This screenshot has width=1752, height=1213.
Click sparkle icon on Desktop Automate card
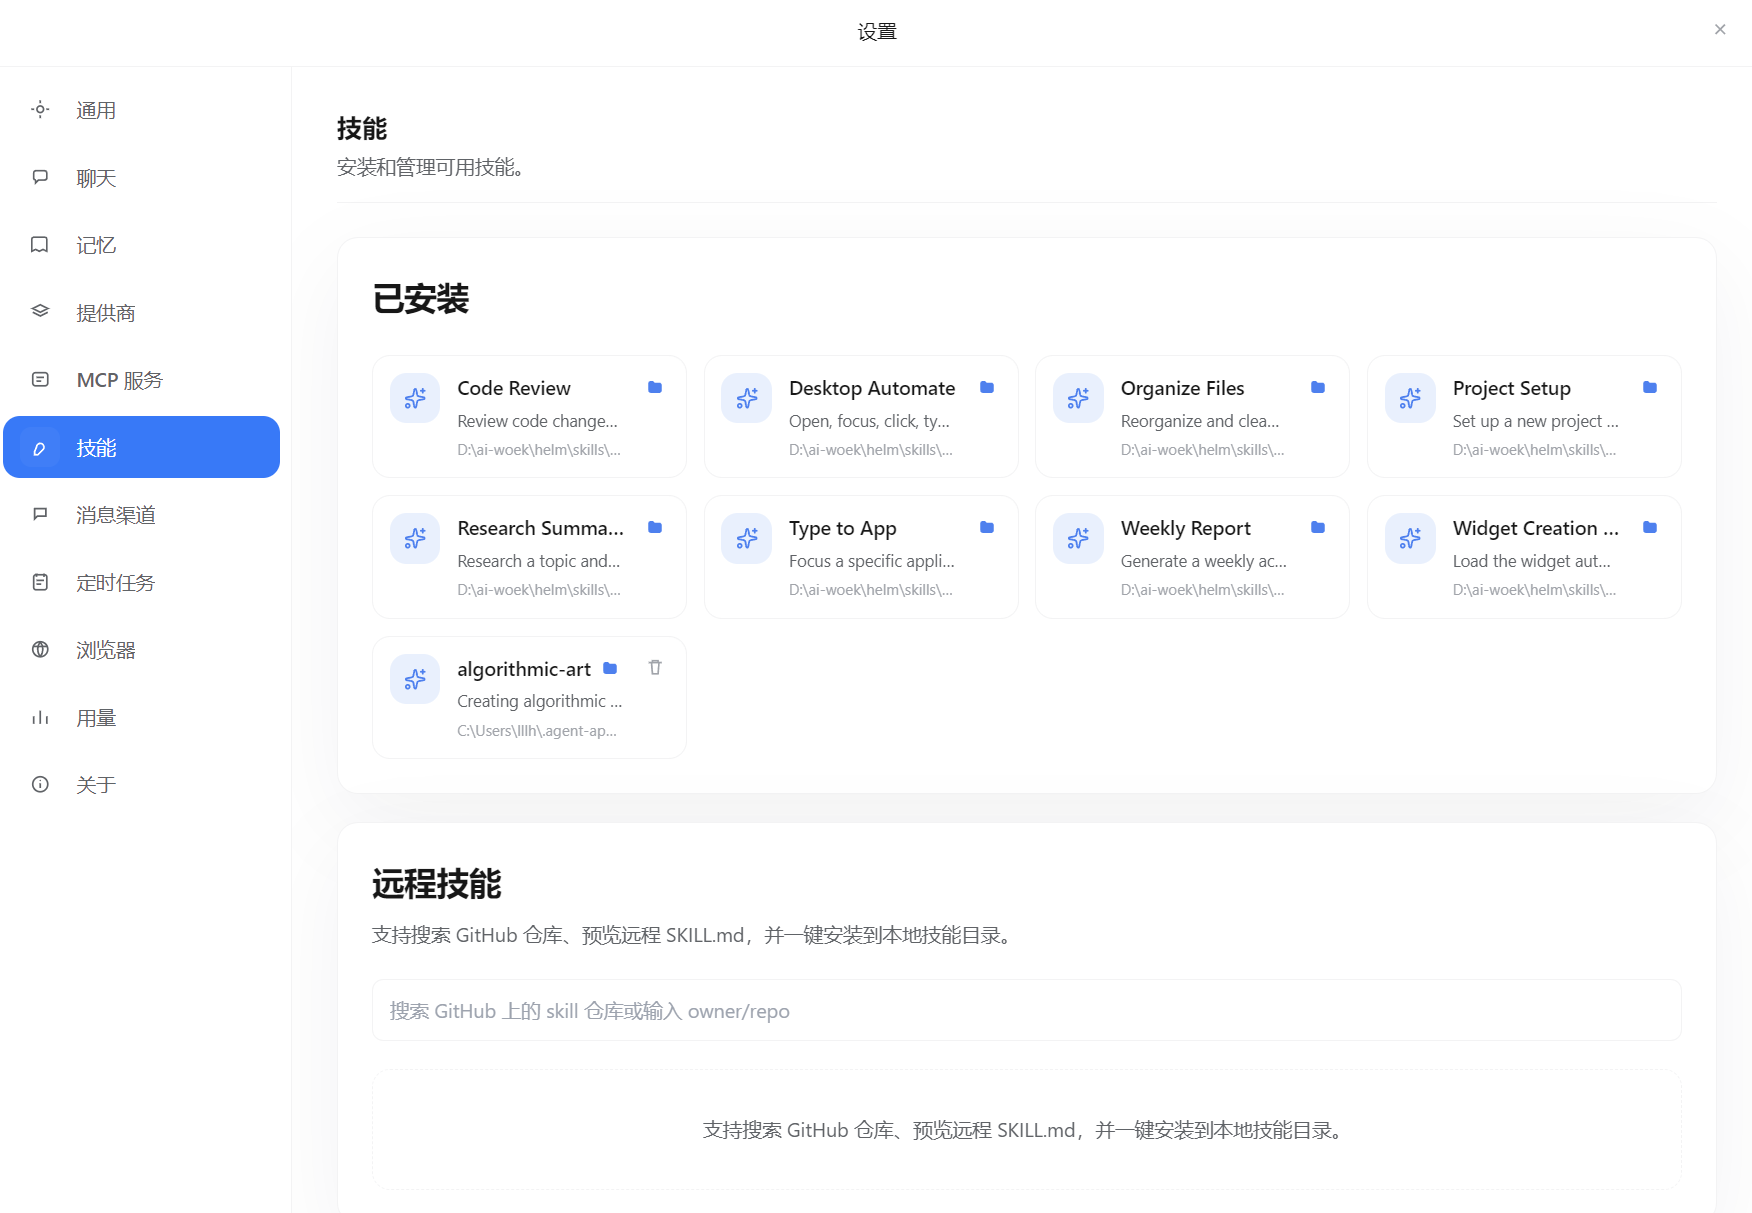tap(746, 397)
